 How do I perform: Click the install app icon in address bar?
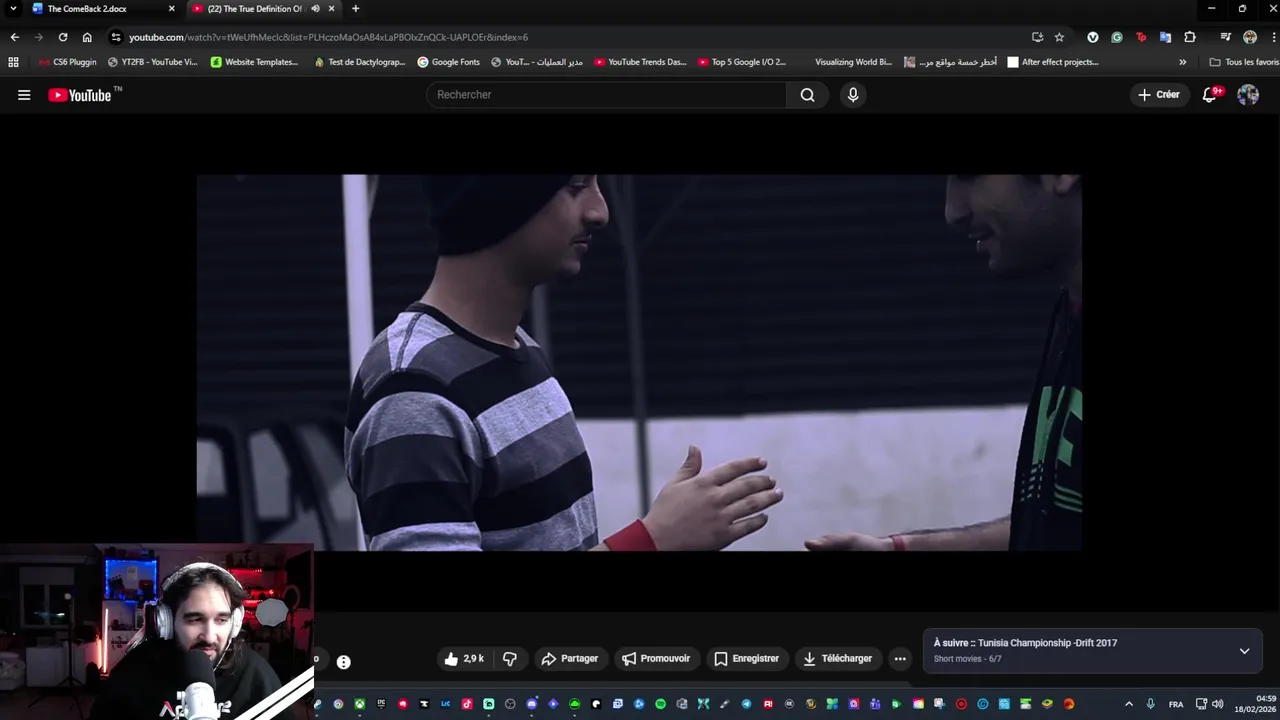tap(1037, 37)
